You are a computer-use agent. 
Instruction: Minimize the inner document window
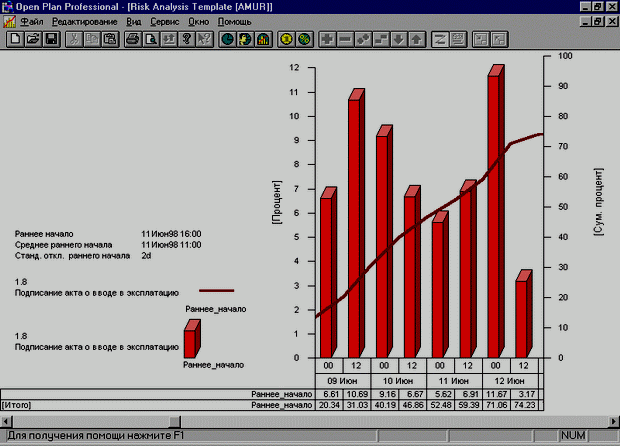click(x=586, y=21)
